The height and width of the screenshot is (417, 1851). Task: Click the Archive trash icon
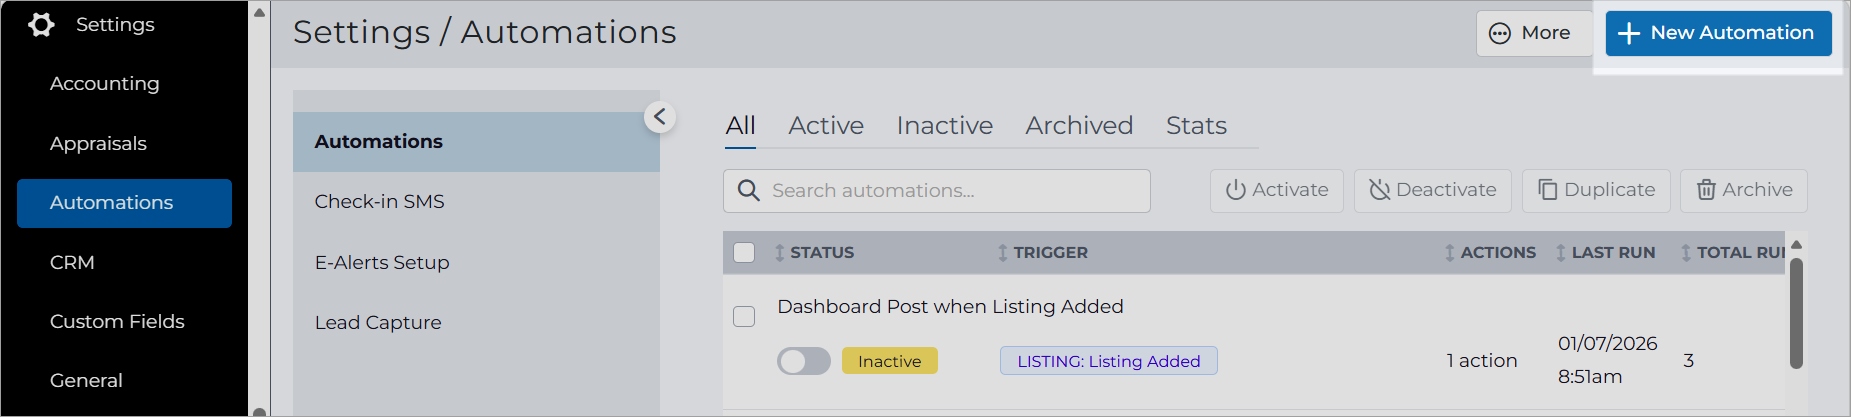click(1706, 190)
